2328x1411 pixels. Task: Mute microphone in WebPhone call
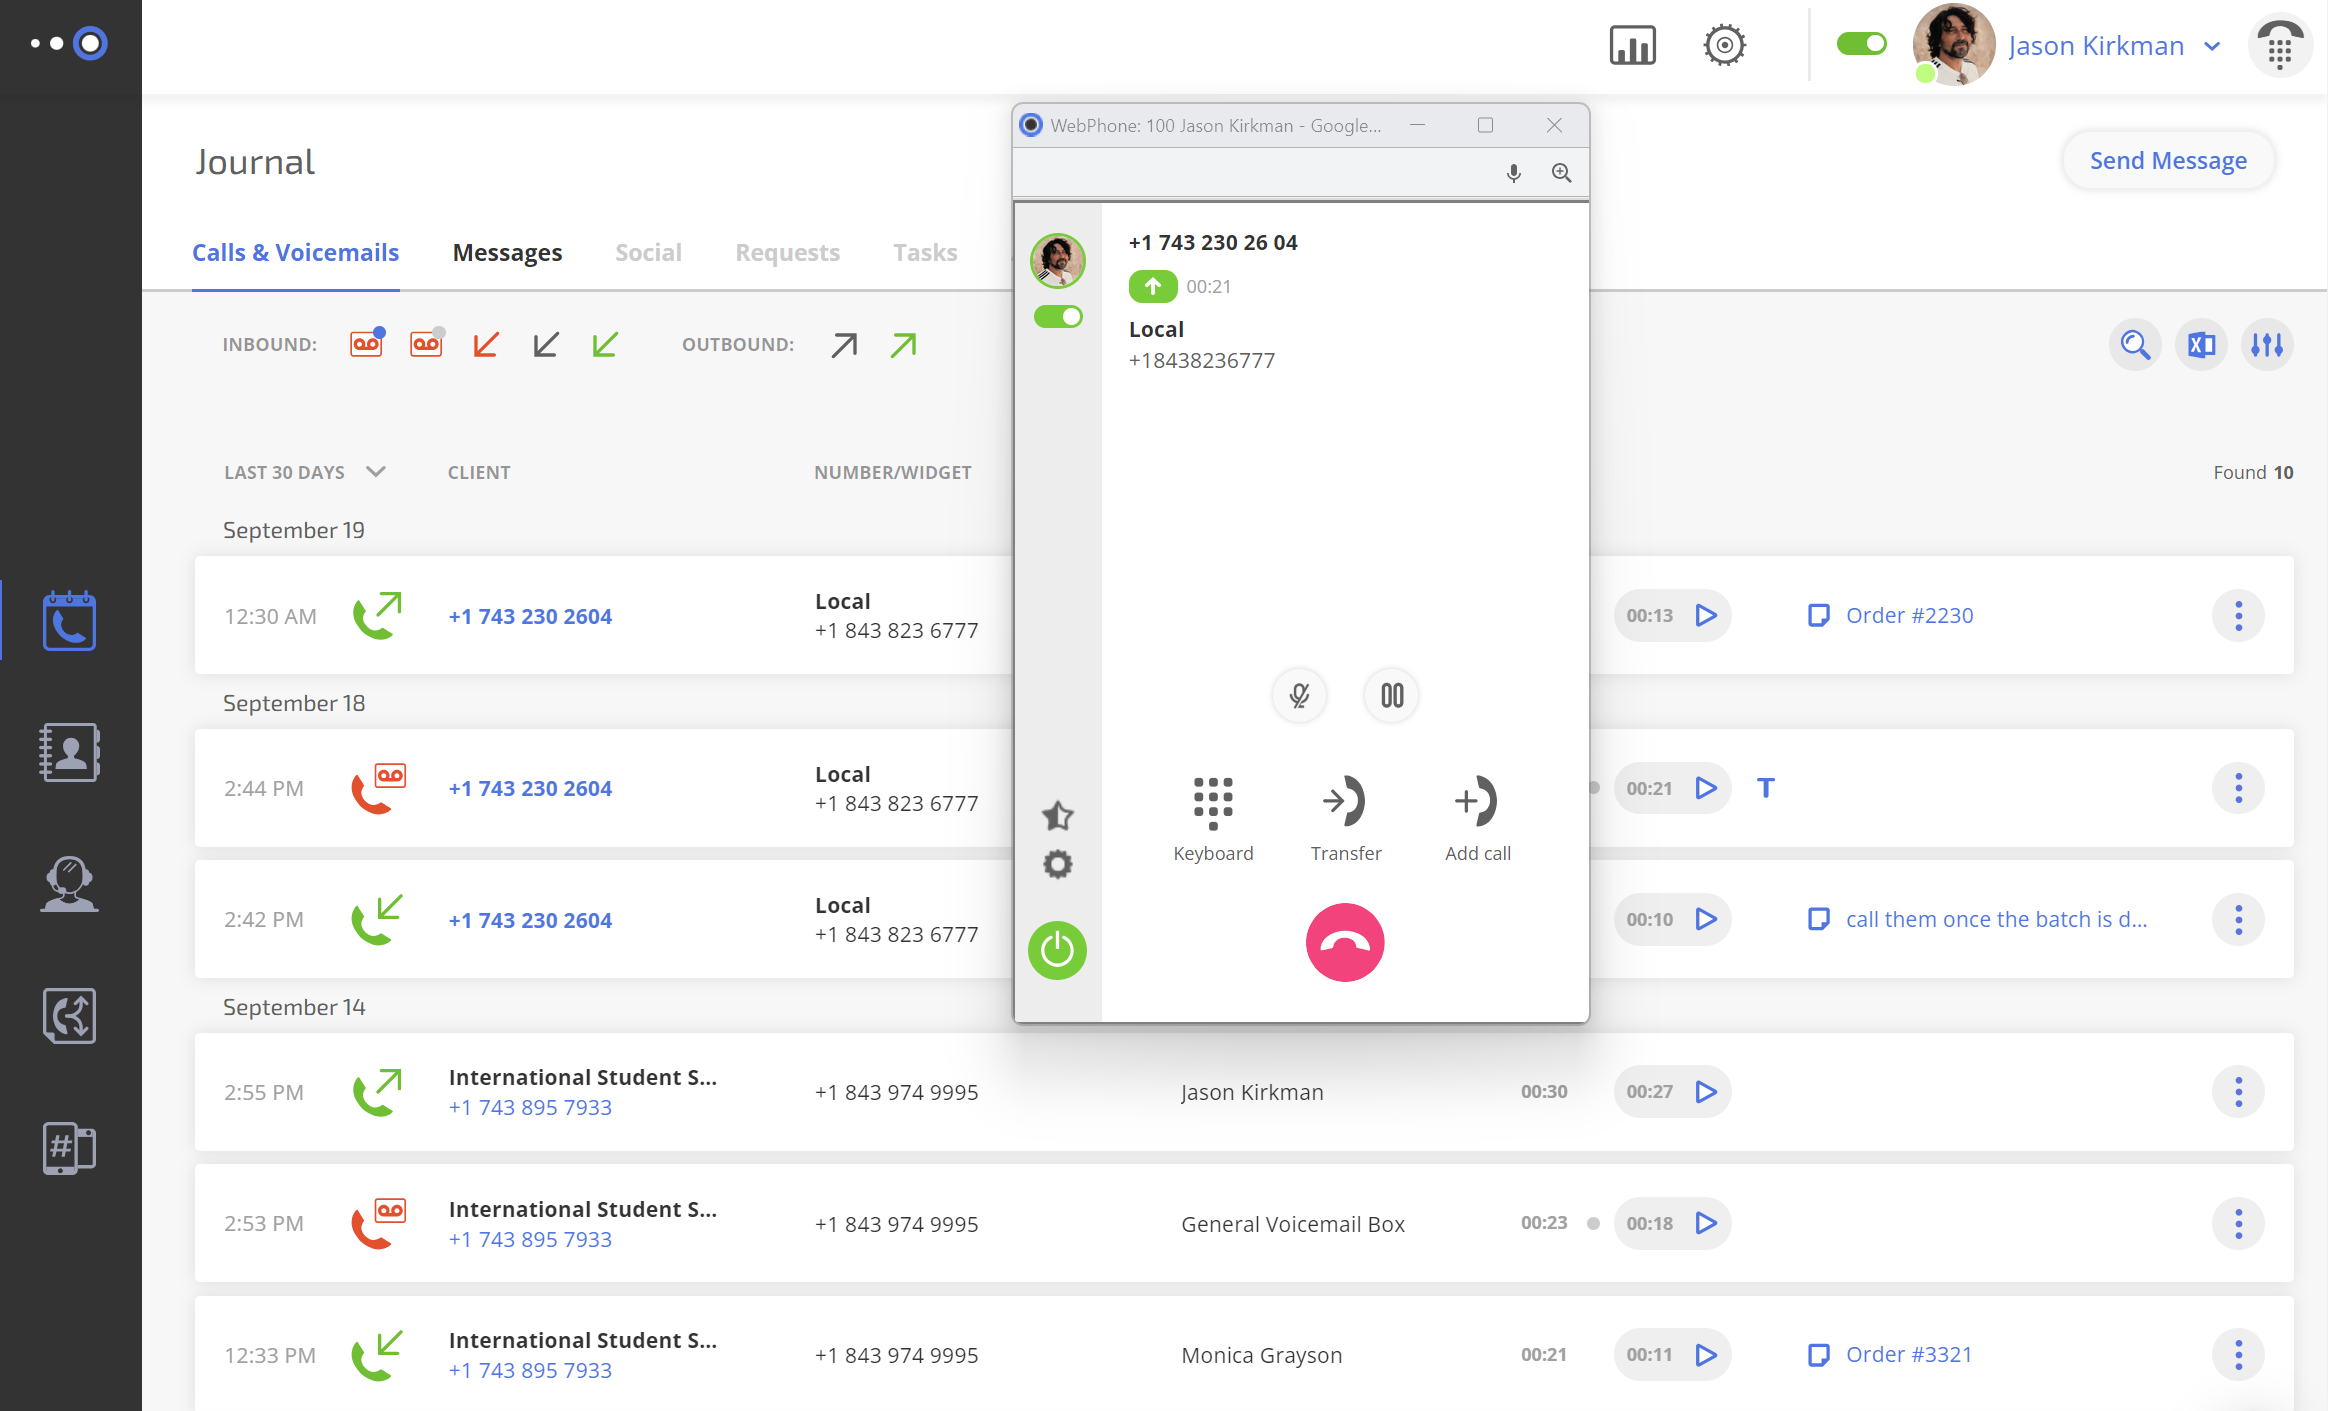[1299, 695]
